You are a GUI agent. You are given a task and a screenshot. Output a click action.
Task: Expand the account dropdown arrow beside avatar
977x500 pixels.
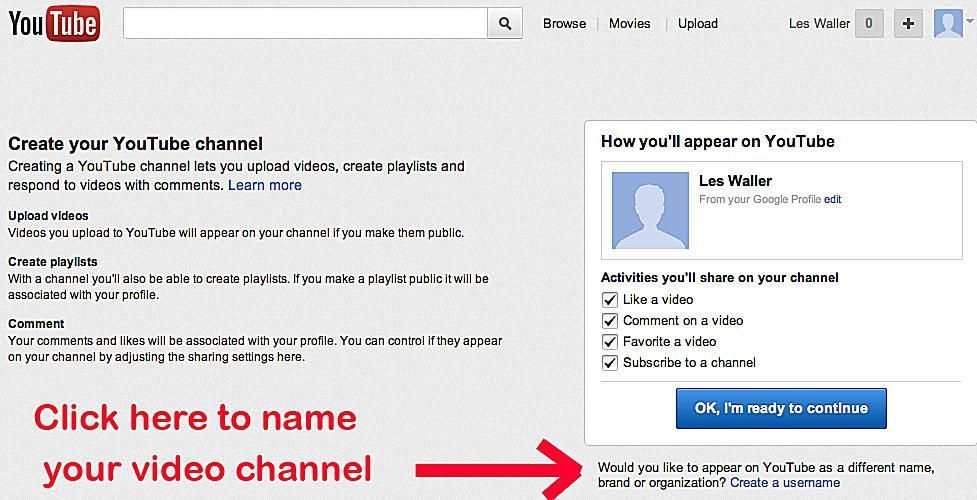(970, 21)
